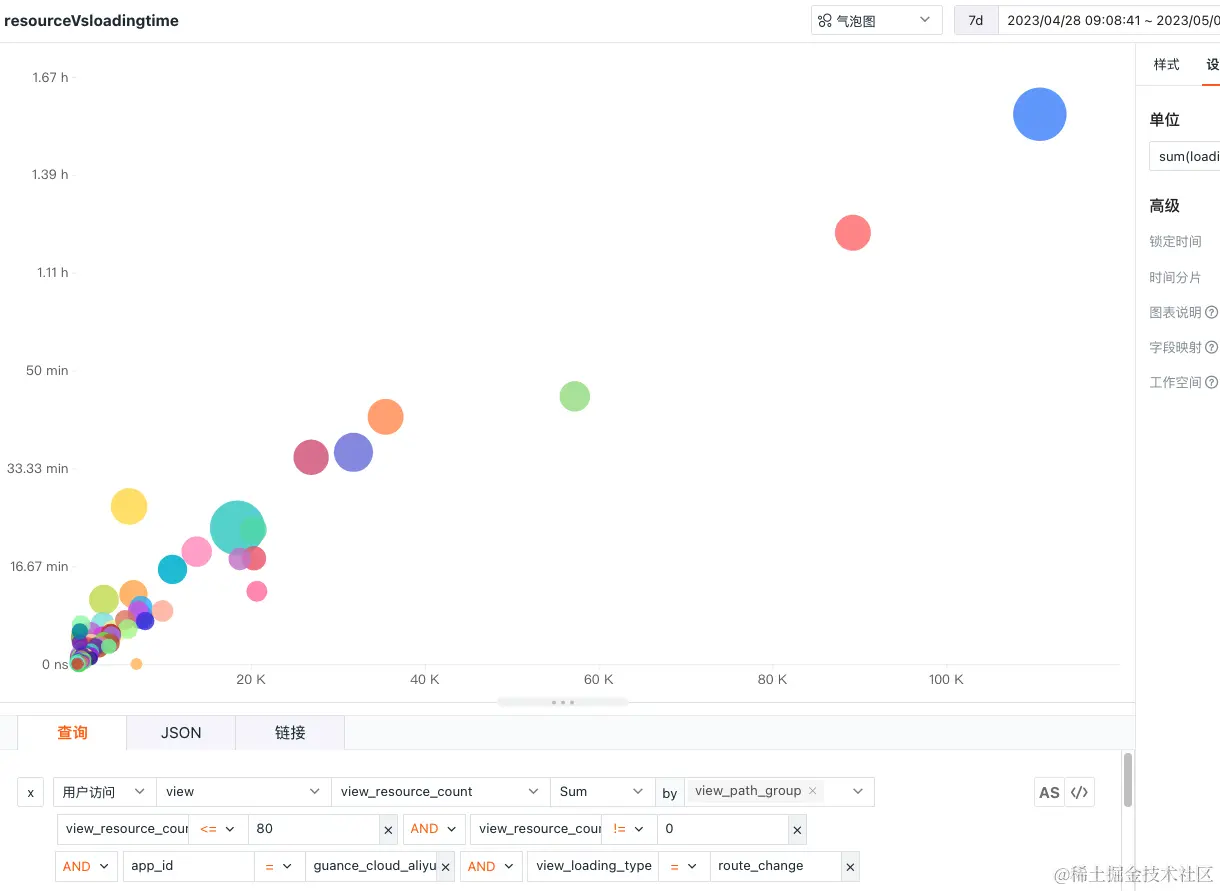Click the query panel vertical scrollbar
The image size is (1220, 891).
[x=1128, y=780]
